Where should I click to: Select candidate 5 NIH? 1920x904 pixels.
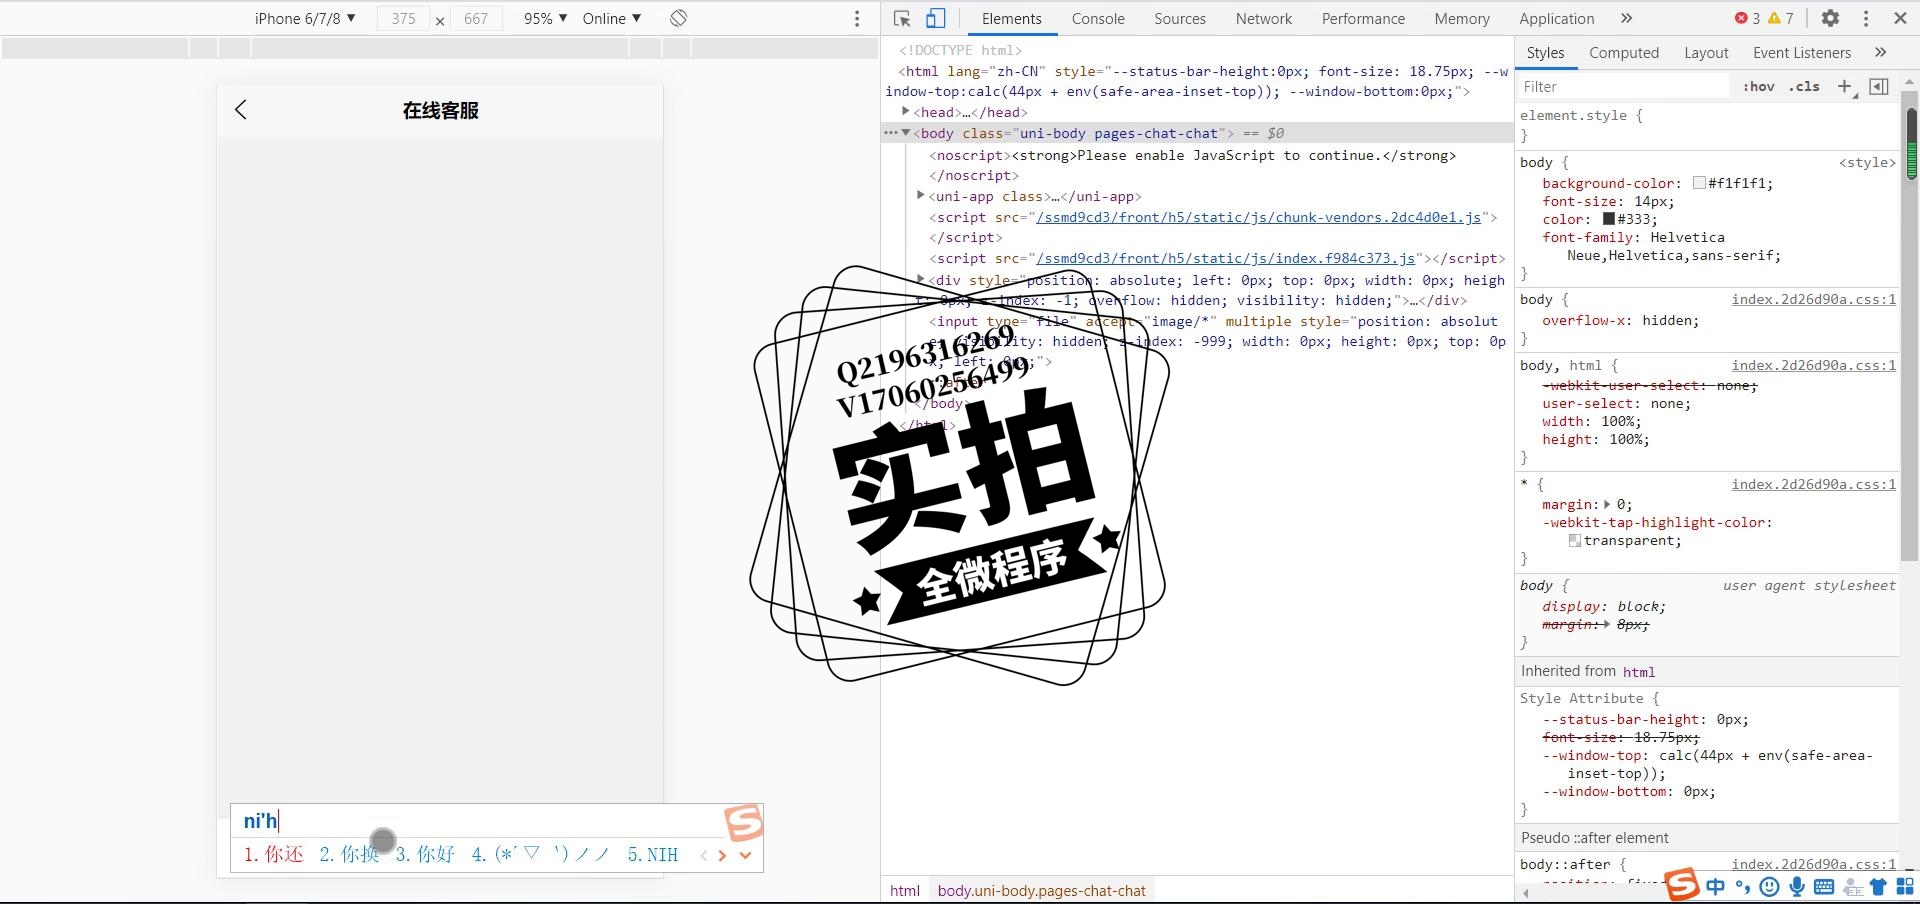(653, 854)
